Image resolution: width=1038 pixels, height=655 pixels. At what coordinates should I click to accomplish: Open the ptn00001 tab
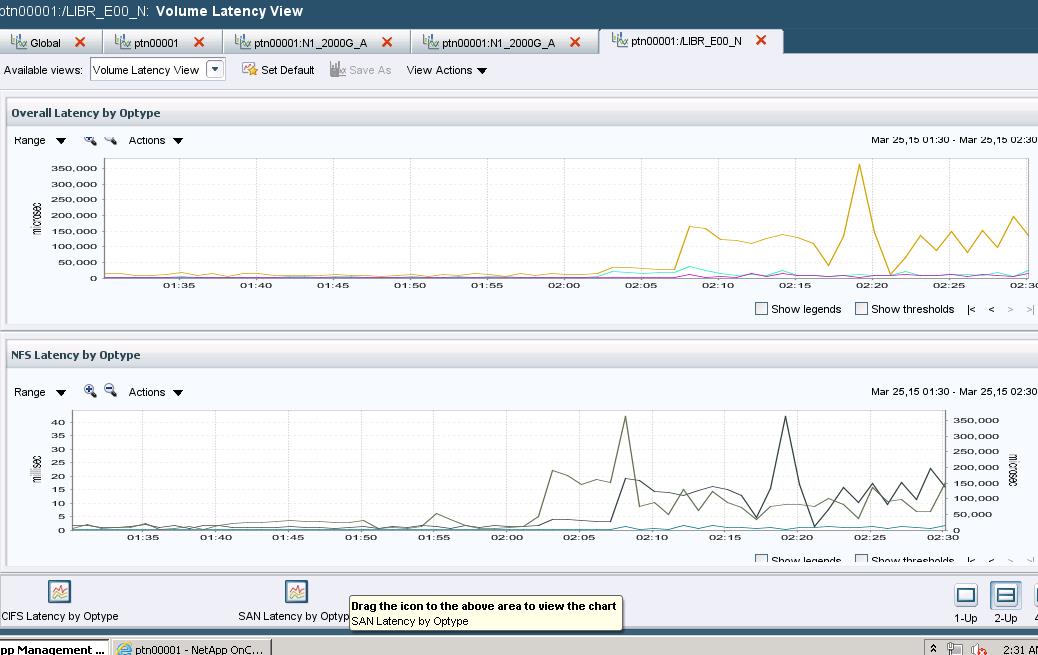coord(155,42)
